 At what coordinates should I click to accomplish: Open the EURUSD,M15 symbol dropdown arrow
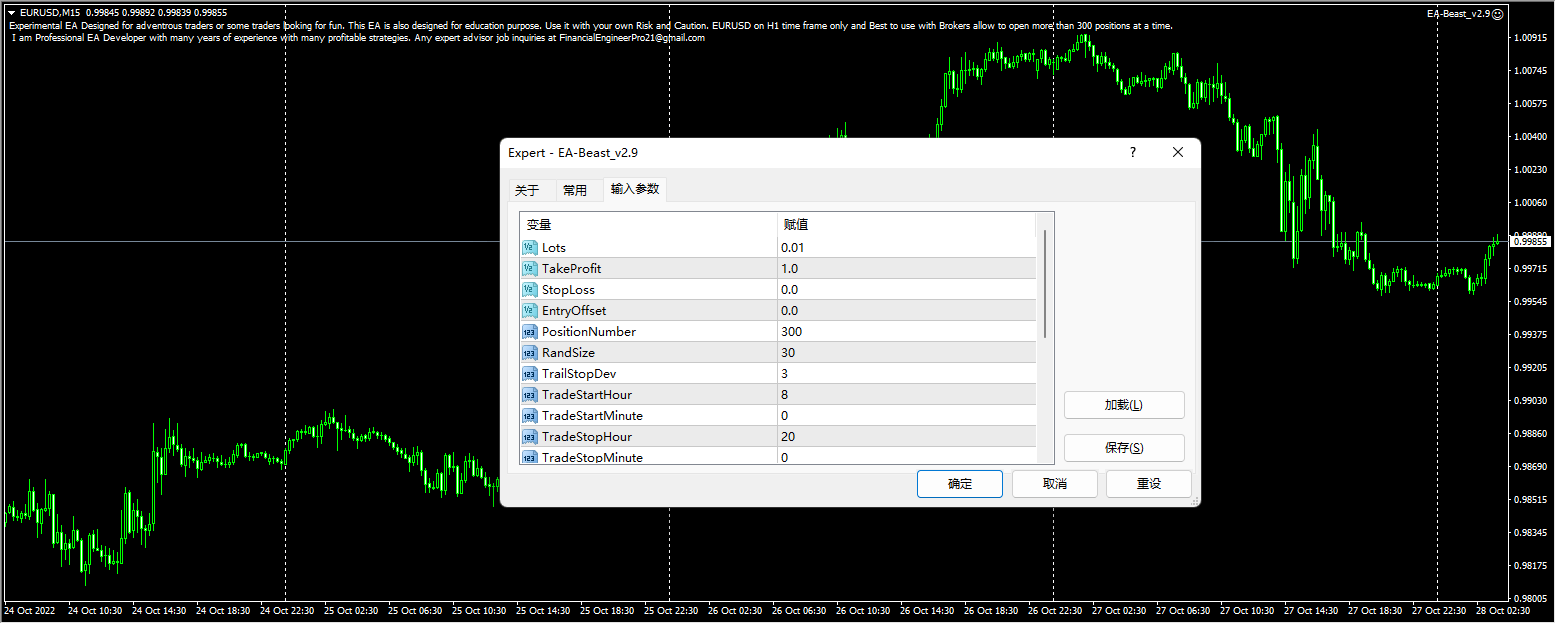10,13
